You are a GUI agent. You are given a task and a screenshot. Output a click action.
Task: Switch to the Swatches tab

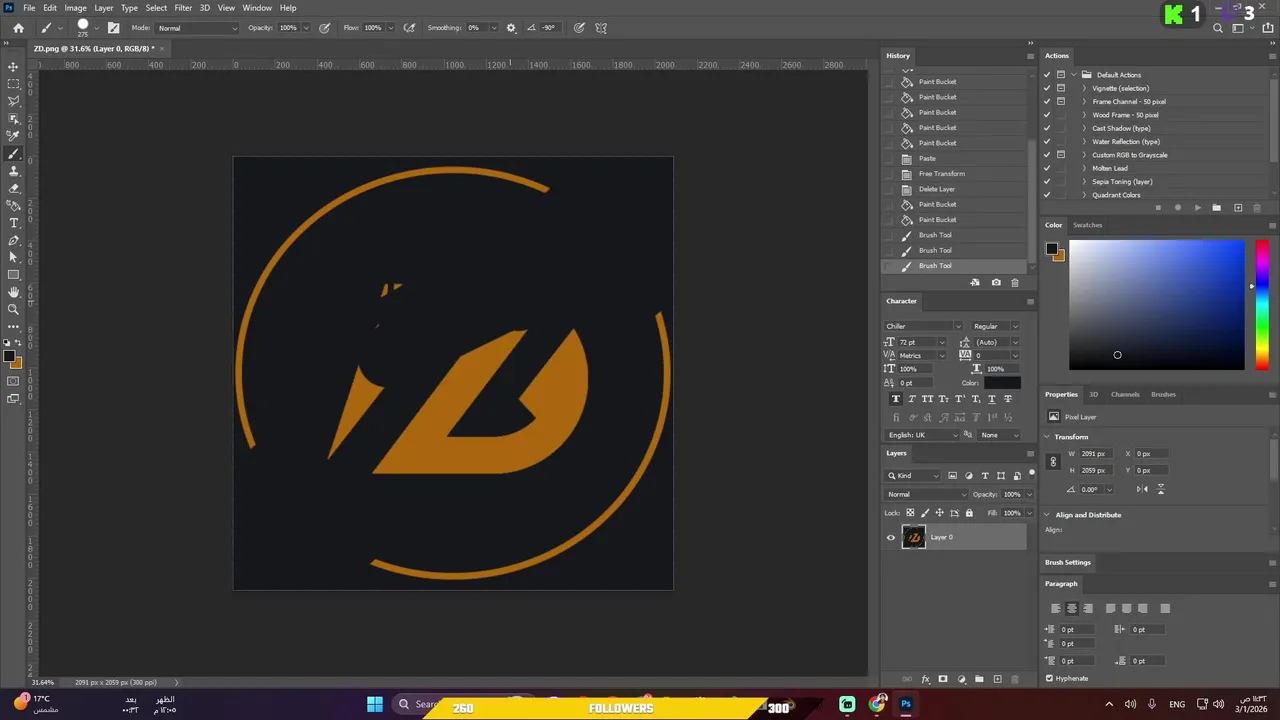[1087, 225]
